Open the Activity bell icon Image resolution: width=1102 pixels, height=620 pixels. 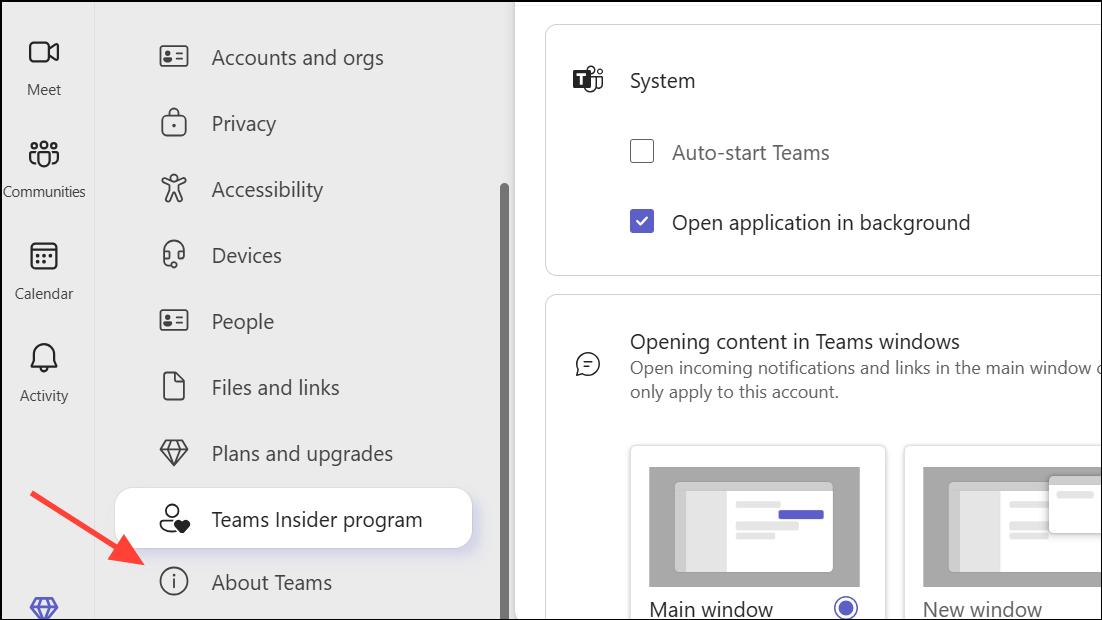(x=44, y=358)
